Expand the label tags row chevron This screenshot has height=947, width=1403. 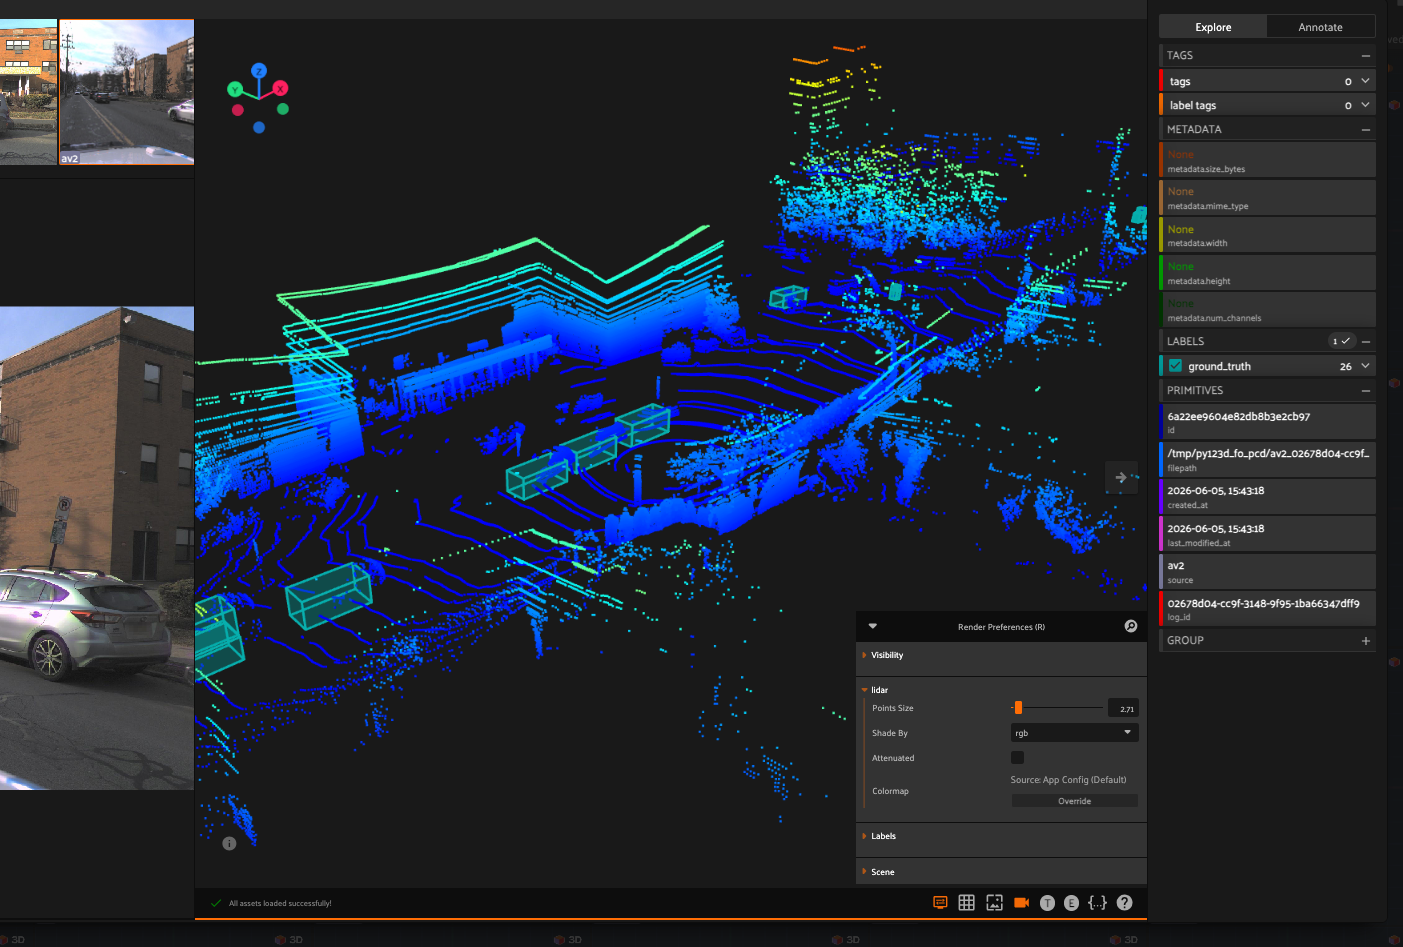[1365, 105]
